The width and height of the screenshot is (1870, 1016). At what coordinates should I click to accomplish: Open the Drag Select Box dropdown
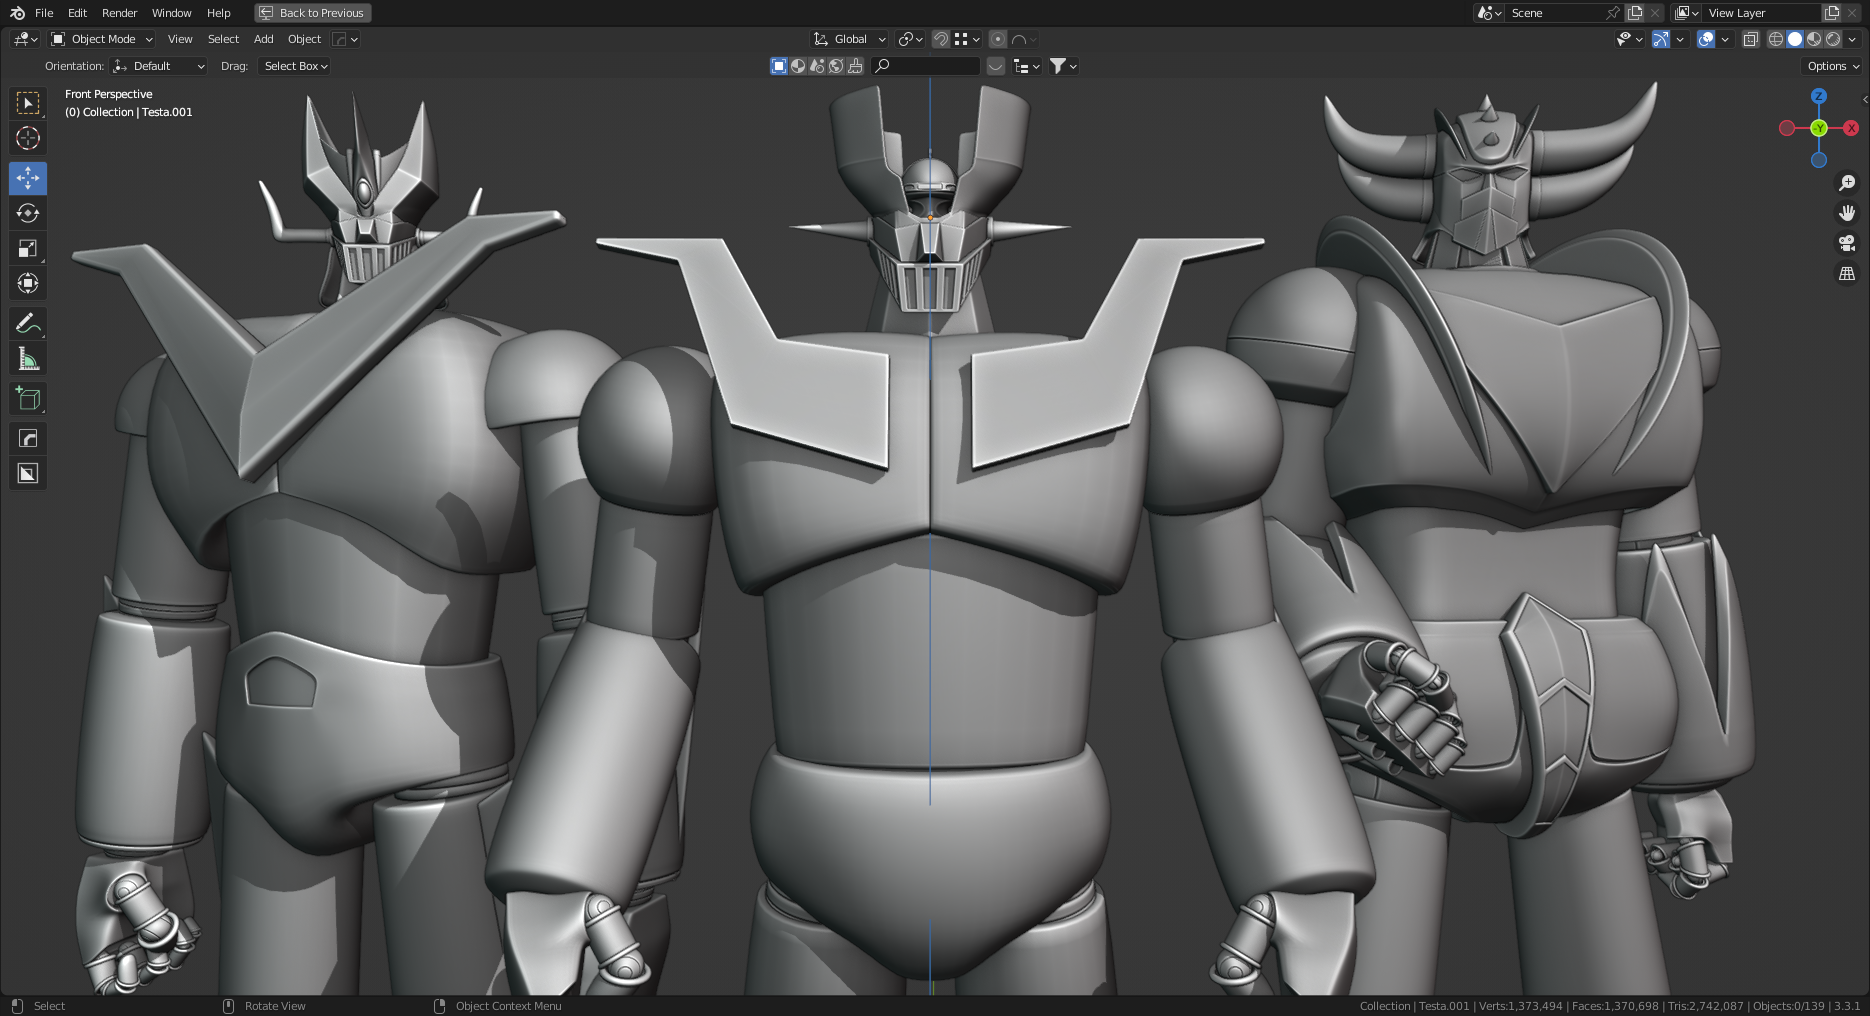294,66
